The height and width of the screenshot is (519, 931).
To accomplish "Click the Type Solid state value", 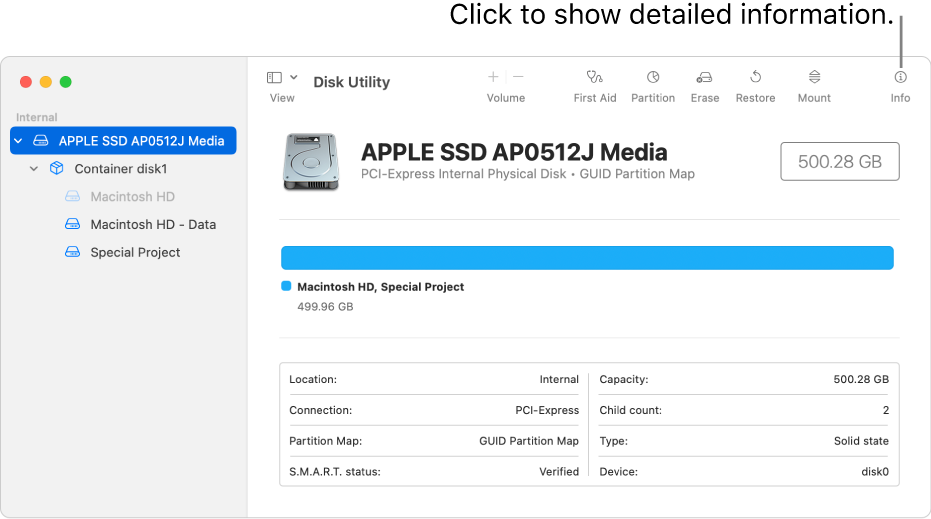I will [x=861, y=441].
